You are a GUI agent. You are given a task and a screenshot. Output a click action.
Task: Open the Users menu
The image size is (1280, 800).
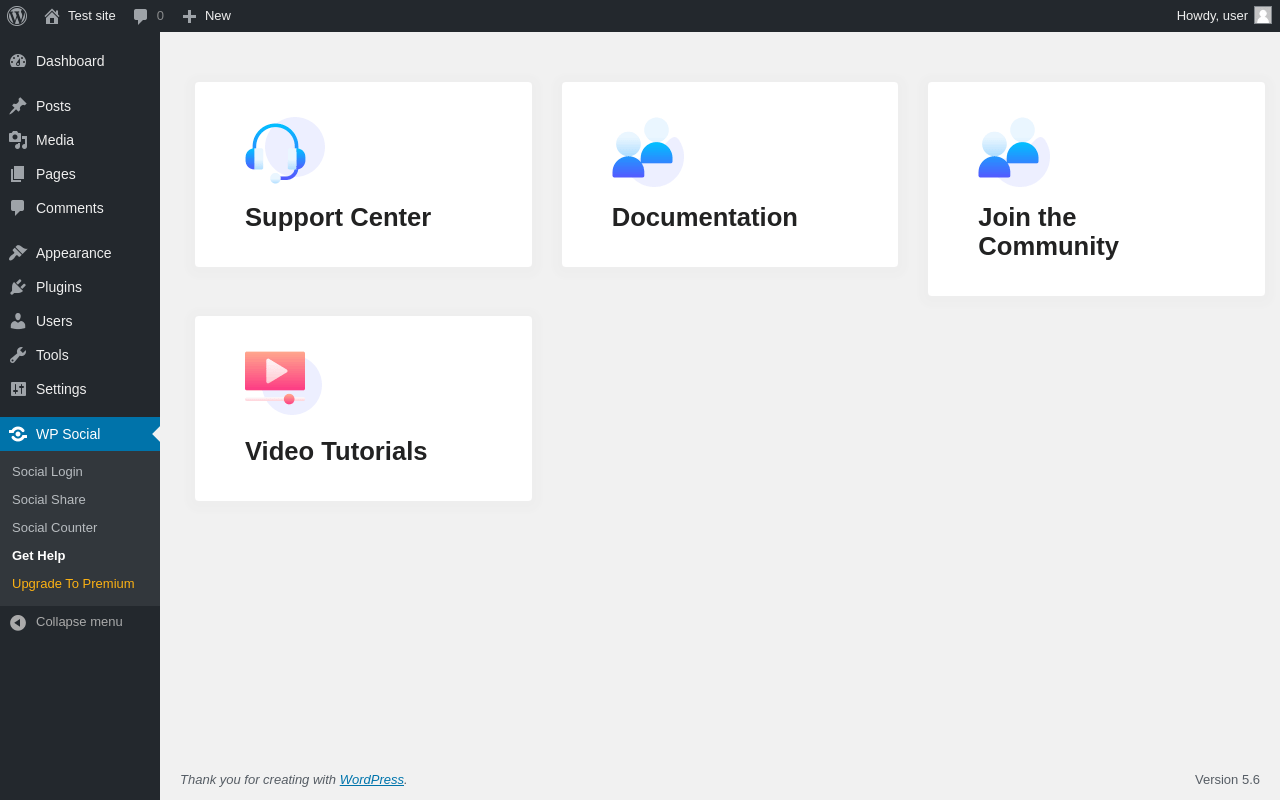80,321
